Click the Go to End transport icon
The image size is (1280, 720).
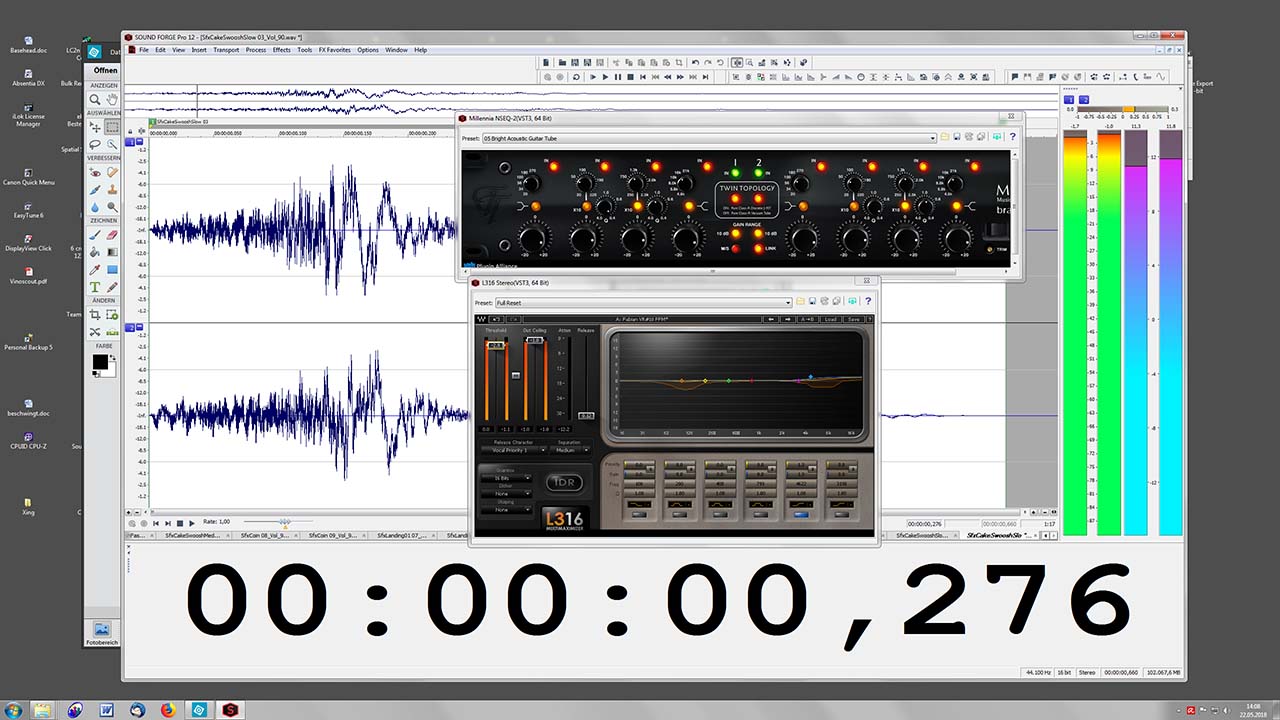point(705,77)
